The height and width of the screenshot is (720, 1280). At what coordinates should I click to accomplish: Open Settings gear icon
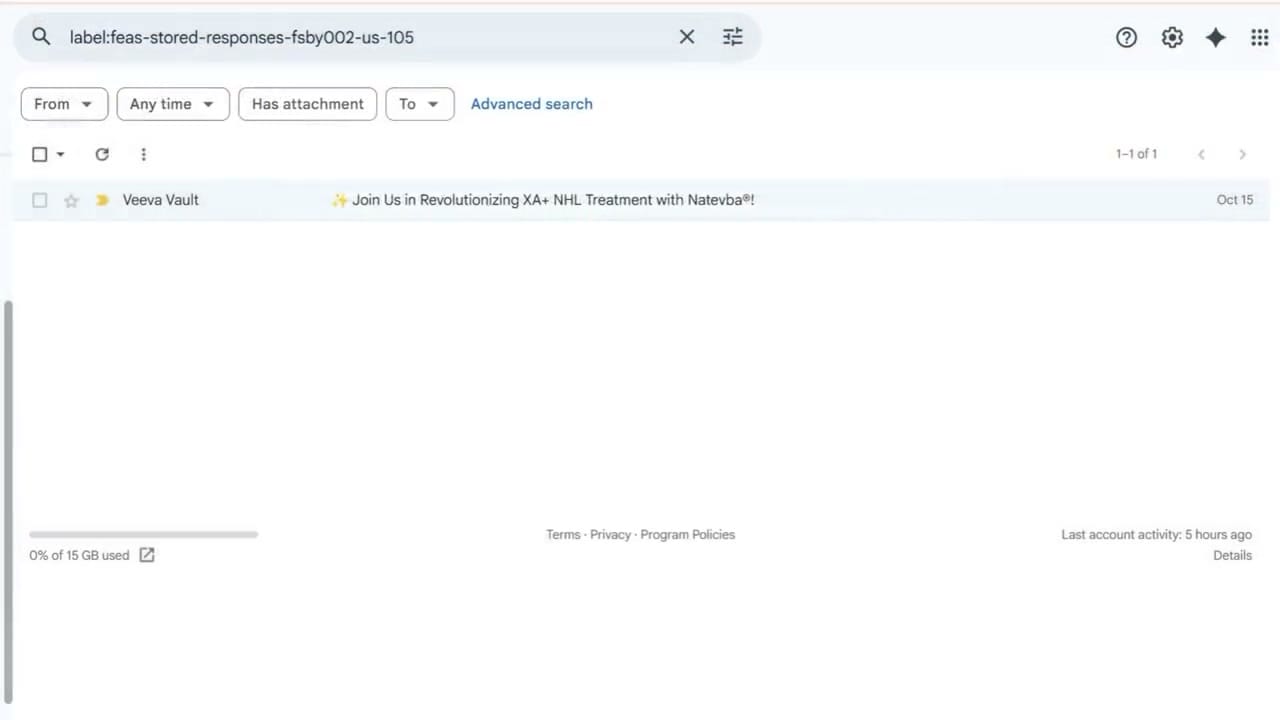(1172, 38)
